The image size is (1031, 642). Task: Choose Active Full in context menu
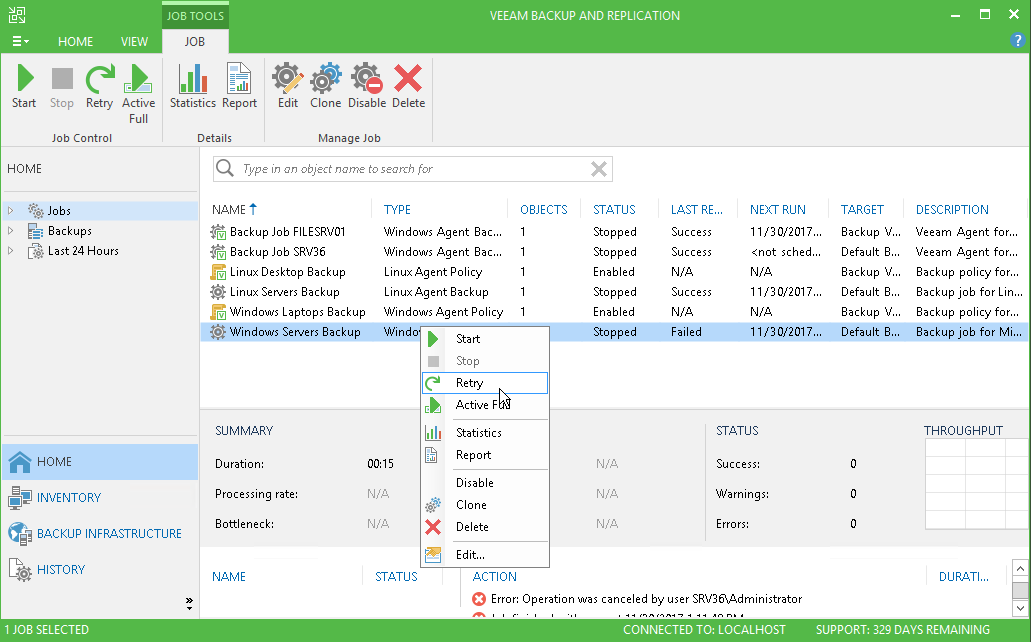(x=485, y=405)
